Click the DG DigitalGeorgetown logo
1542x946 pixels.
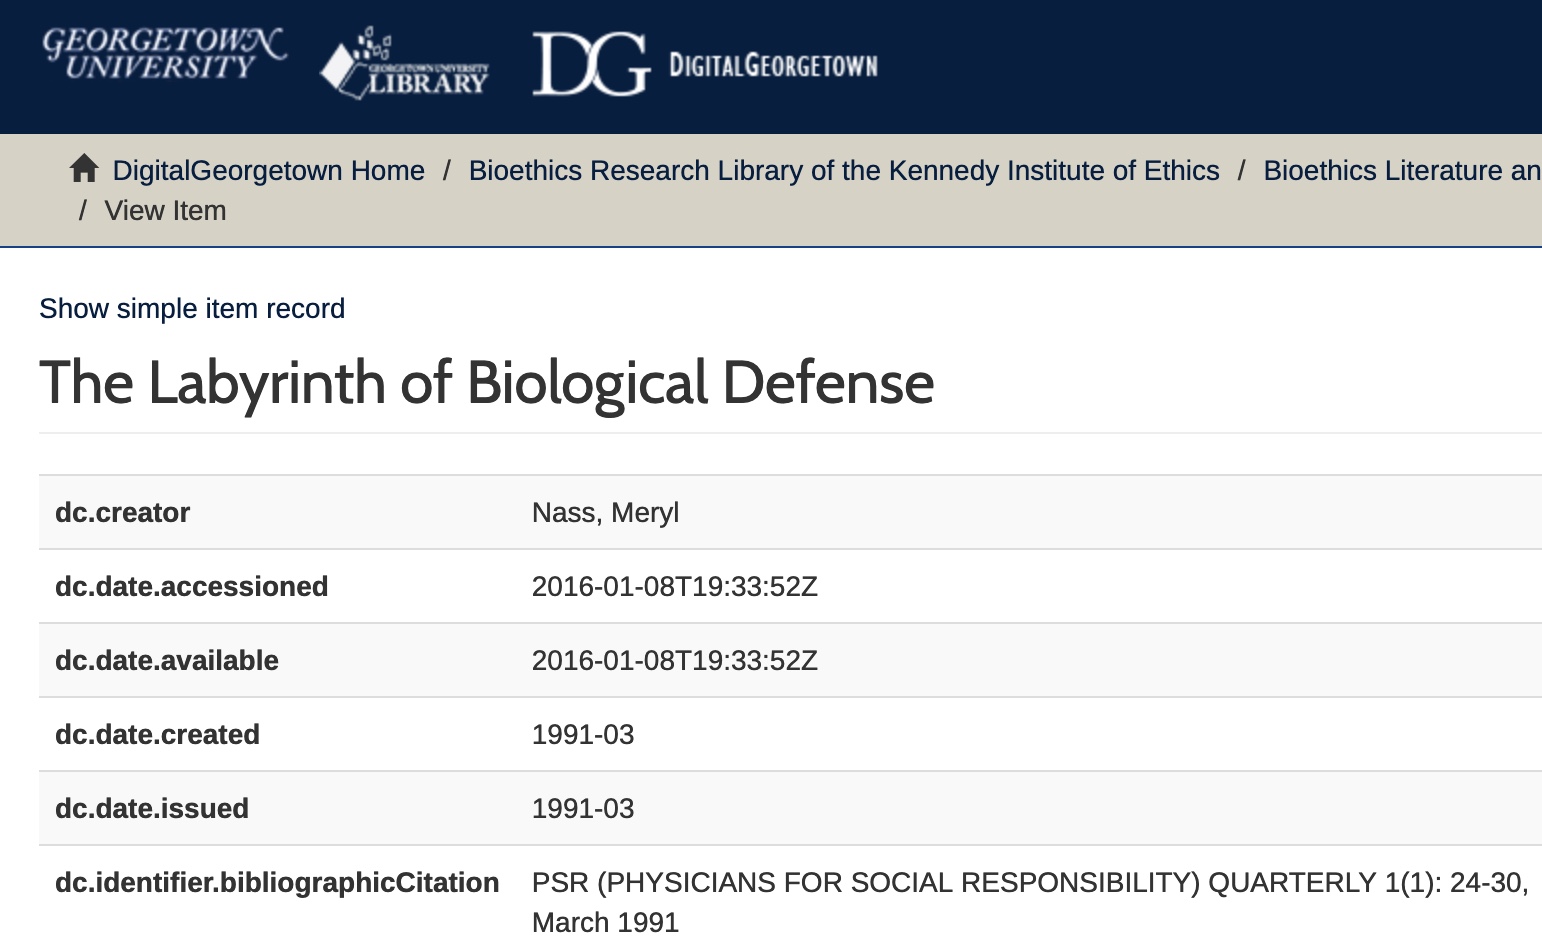[592, 65]
